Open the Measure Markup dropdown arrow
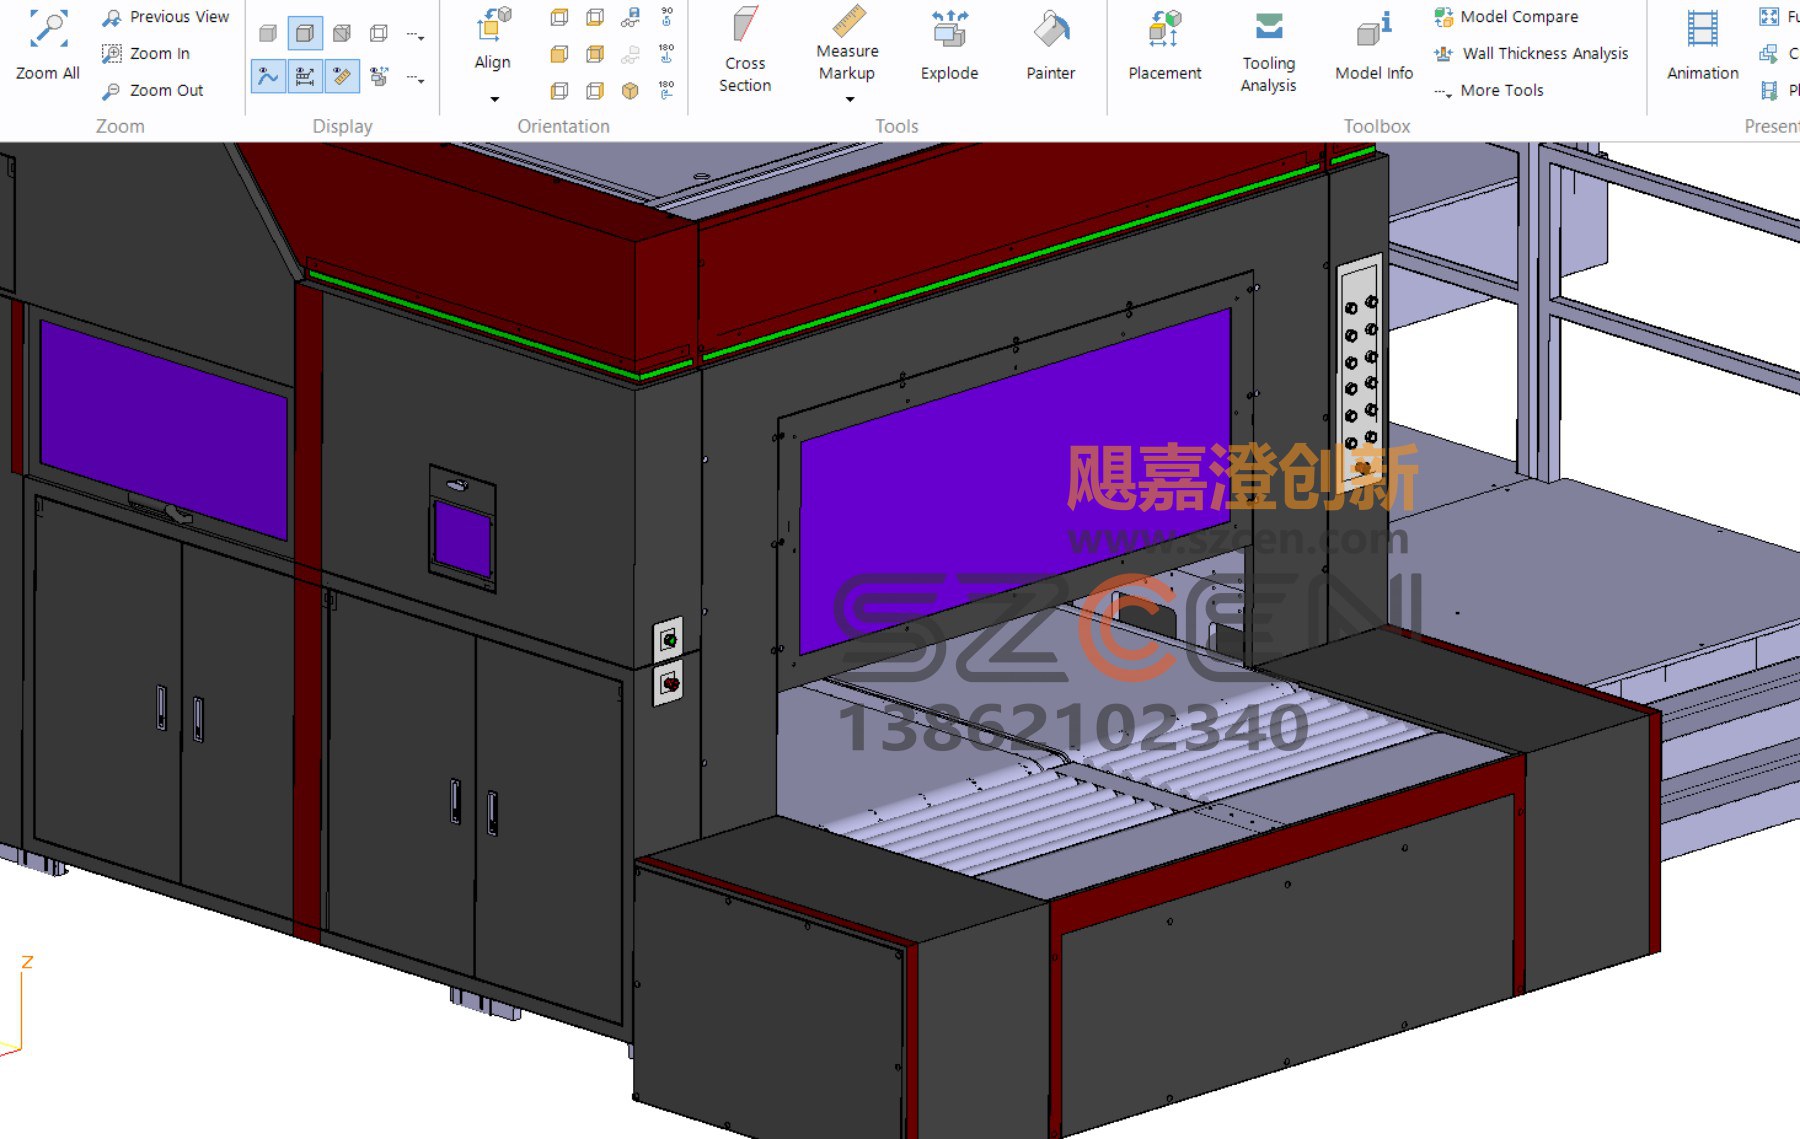1800x1139 pixels. (x=850, y=99)
